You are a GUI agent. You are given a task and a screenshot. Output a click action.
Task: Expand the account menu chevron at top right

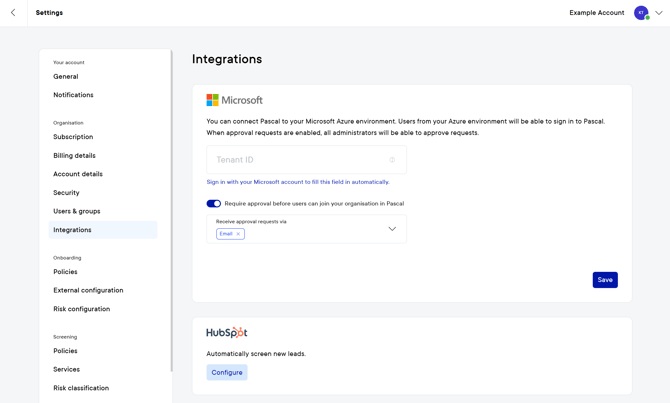pos(659,13)
